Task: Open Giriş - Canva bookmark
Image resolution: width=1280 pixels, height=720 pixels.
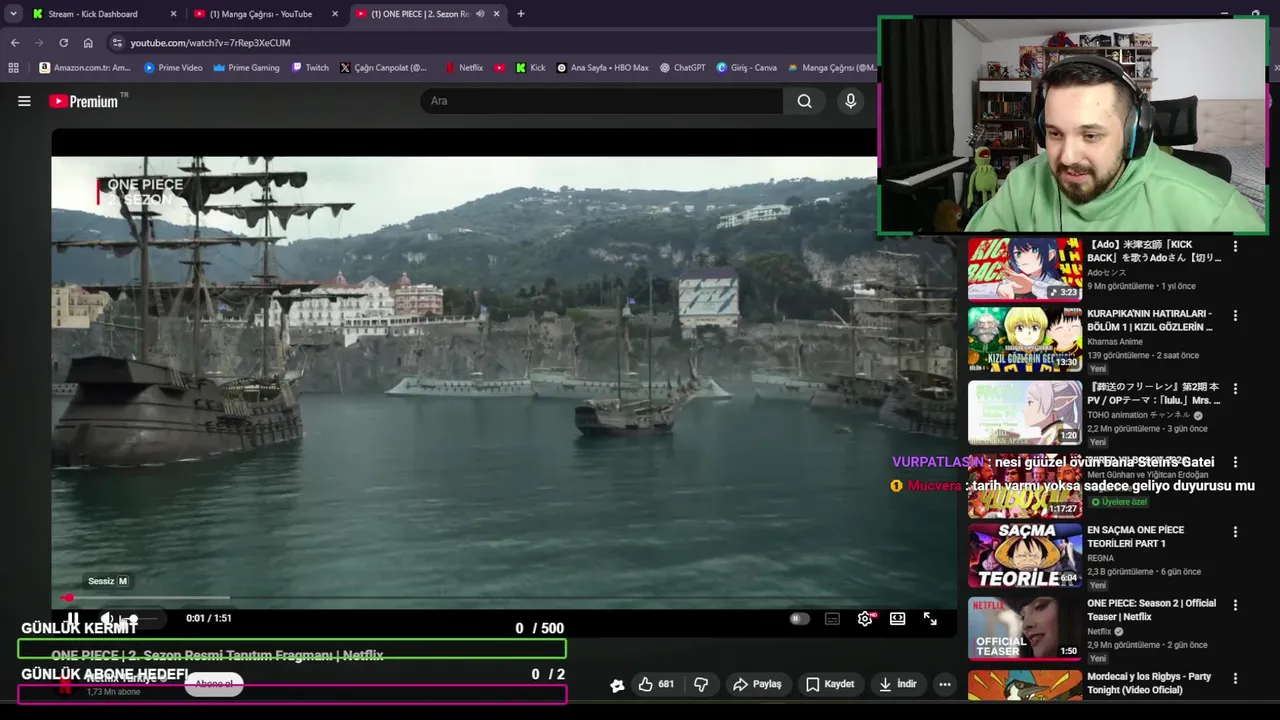Action: tap(746, 68)
